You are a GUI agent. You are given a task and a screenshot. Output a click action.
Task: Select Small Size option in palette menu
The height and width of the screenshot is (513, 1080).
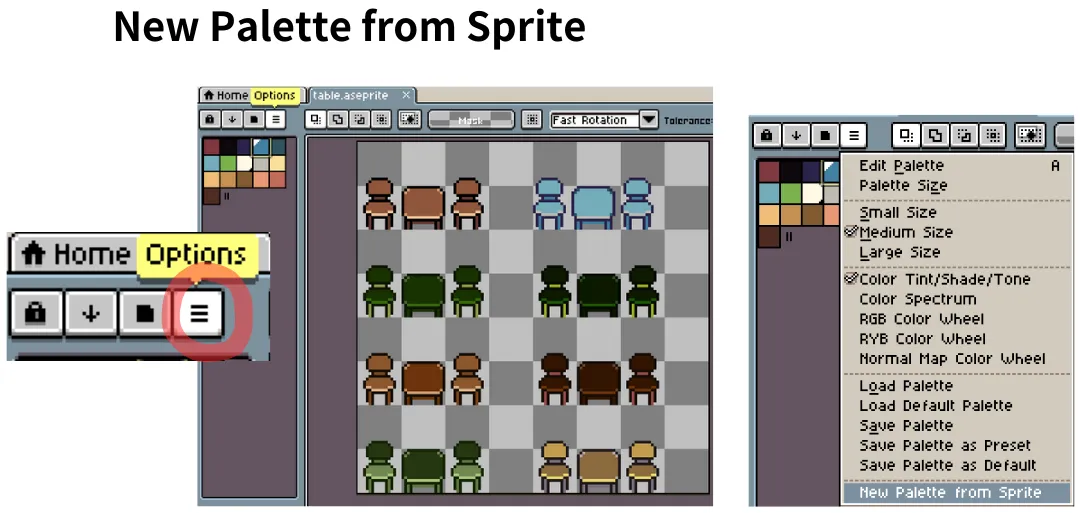click(x=897, y=212)
